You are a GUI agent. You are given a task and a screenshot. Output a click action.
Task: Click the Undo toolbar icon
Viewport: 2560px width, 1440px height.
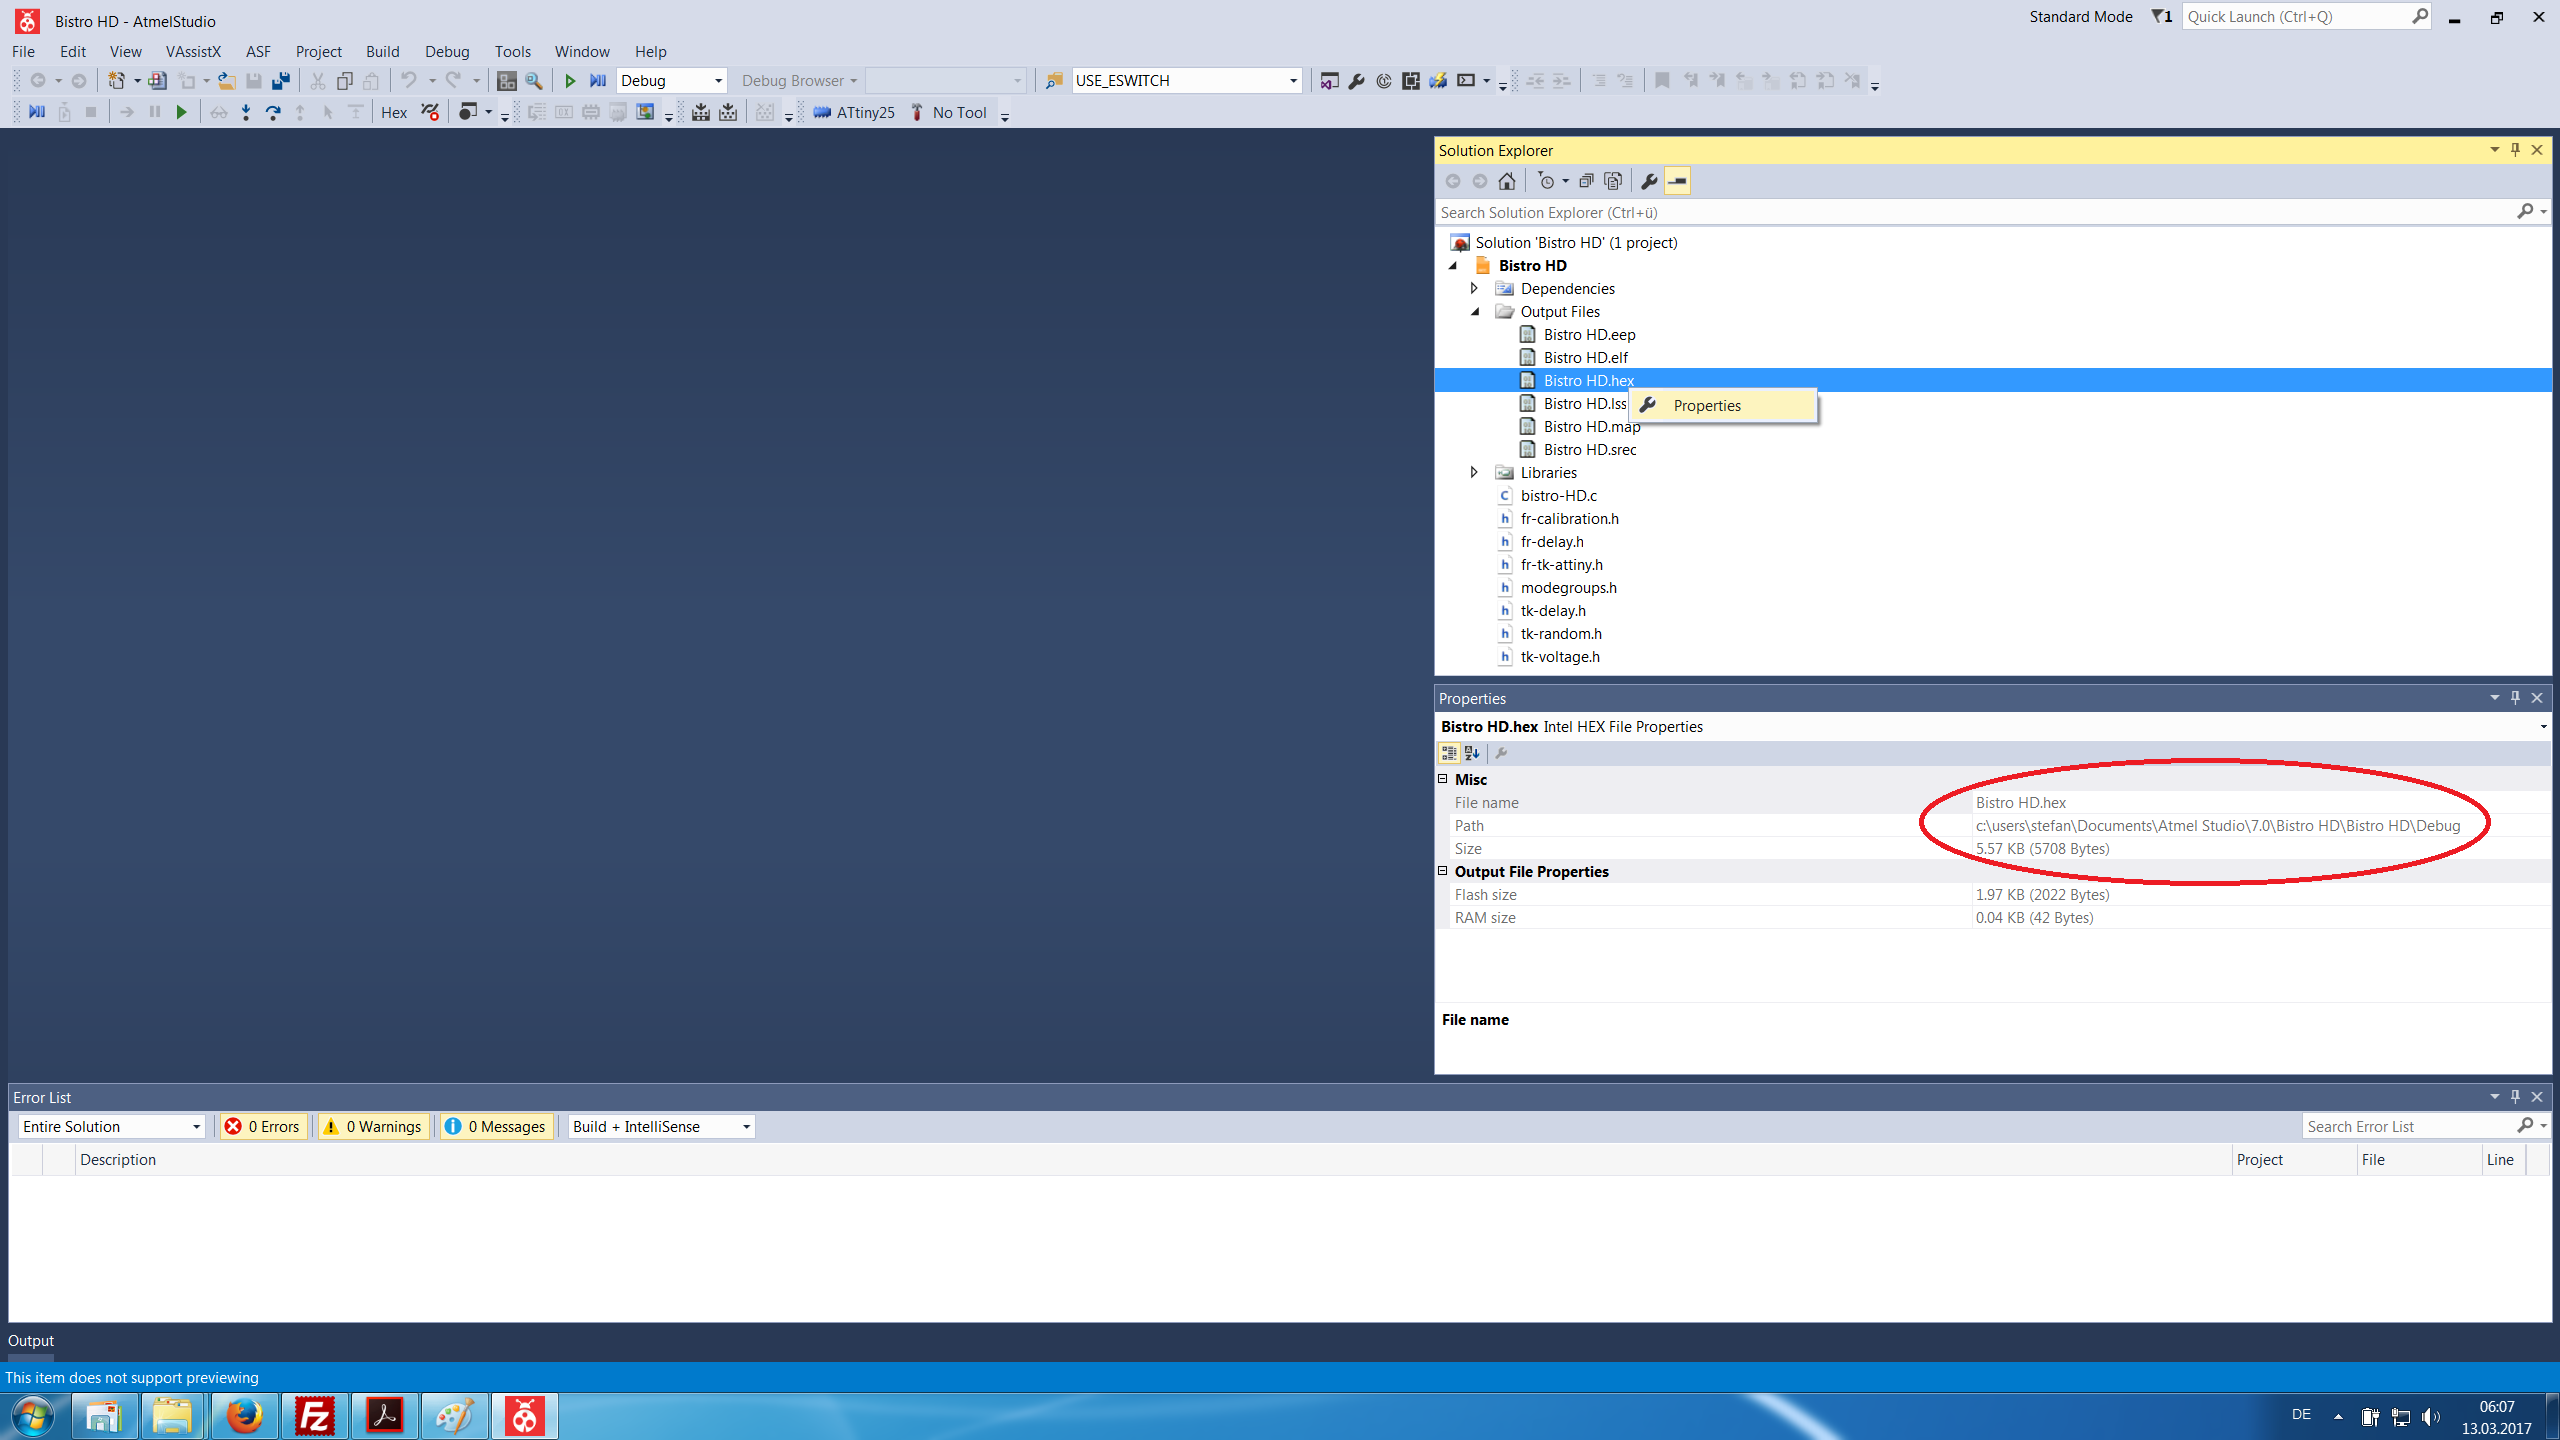pyautogui.click(x=409, y=81)
